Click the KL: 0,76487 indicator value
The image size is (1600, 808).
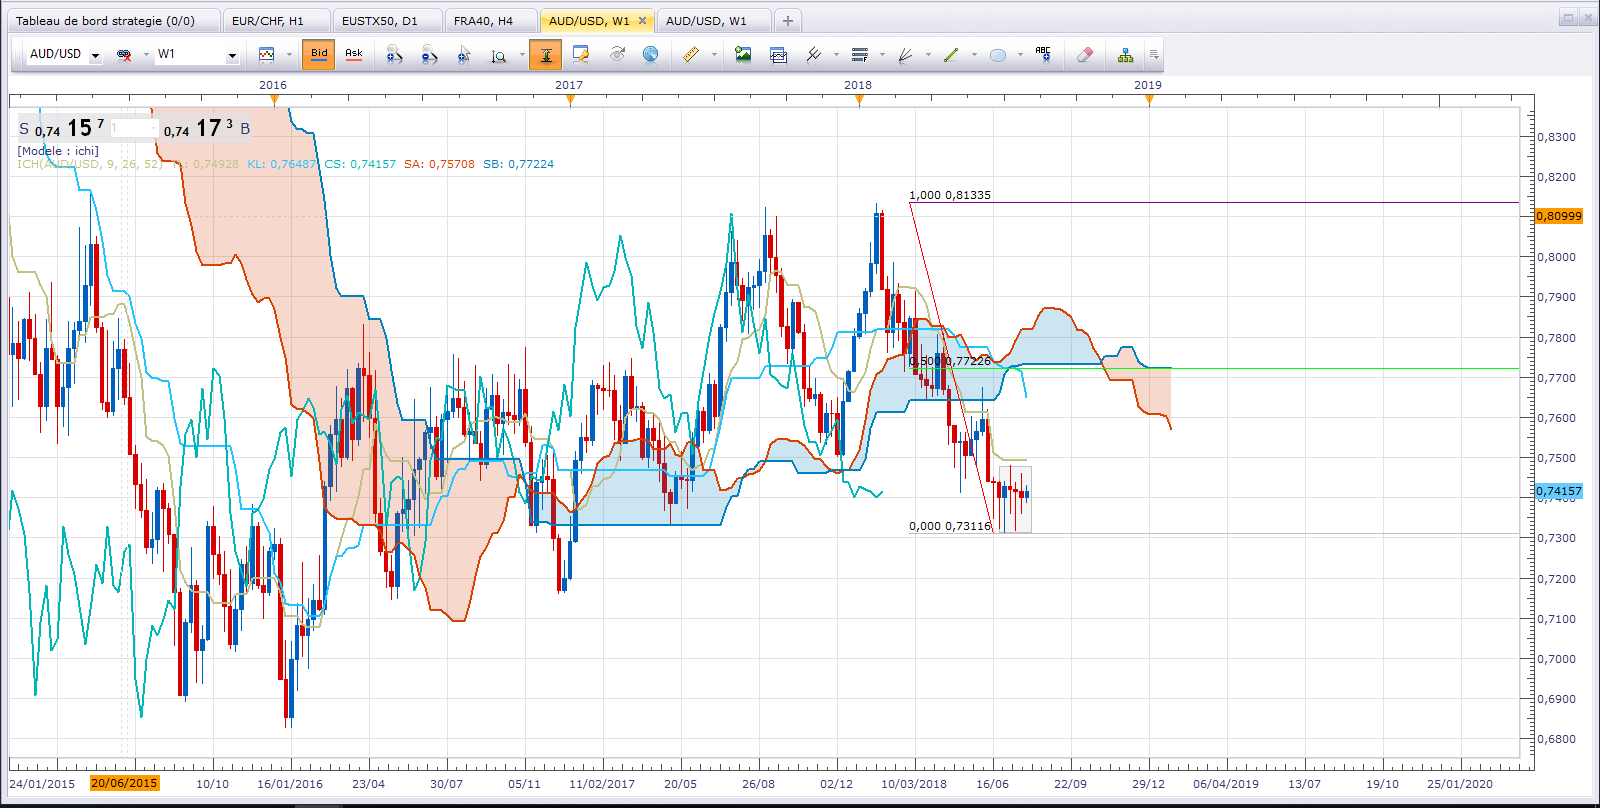click(x=281, y=164)
